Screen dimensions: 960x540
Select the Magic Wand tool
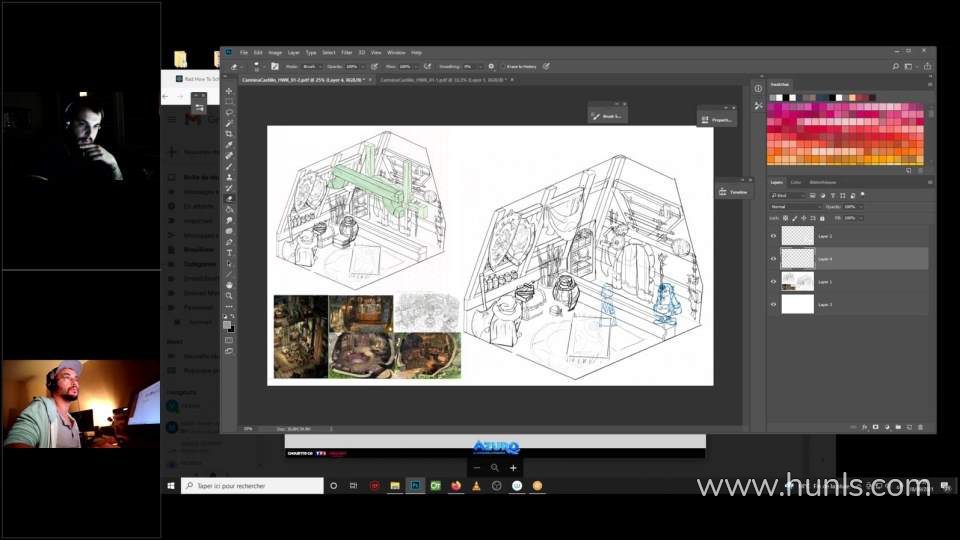229,123
